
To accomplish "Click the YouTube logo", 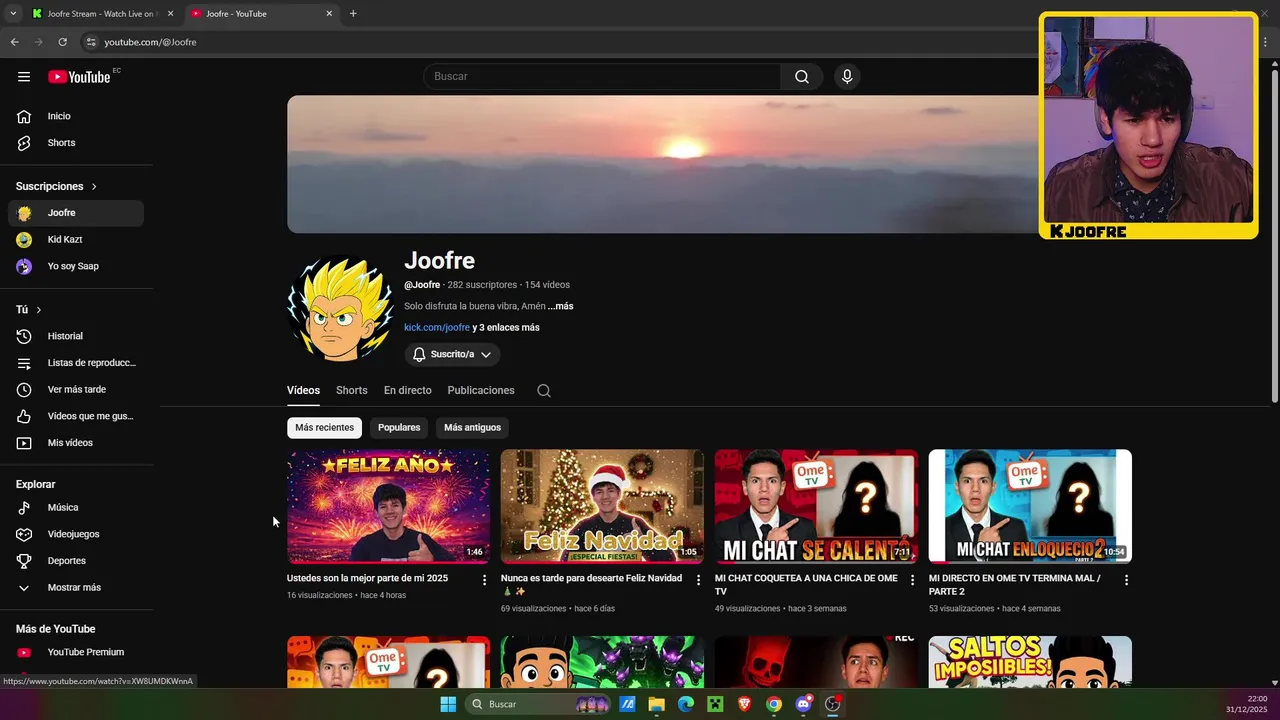I will (x=79, y=77).
